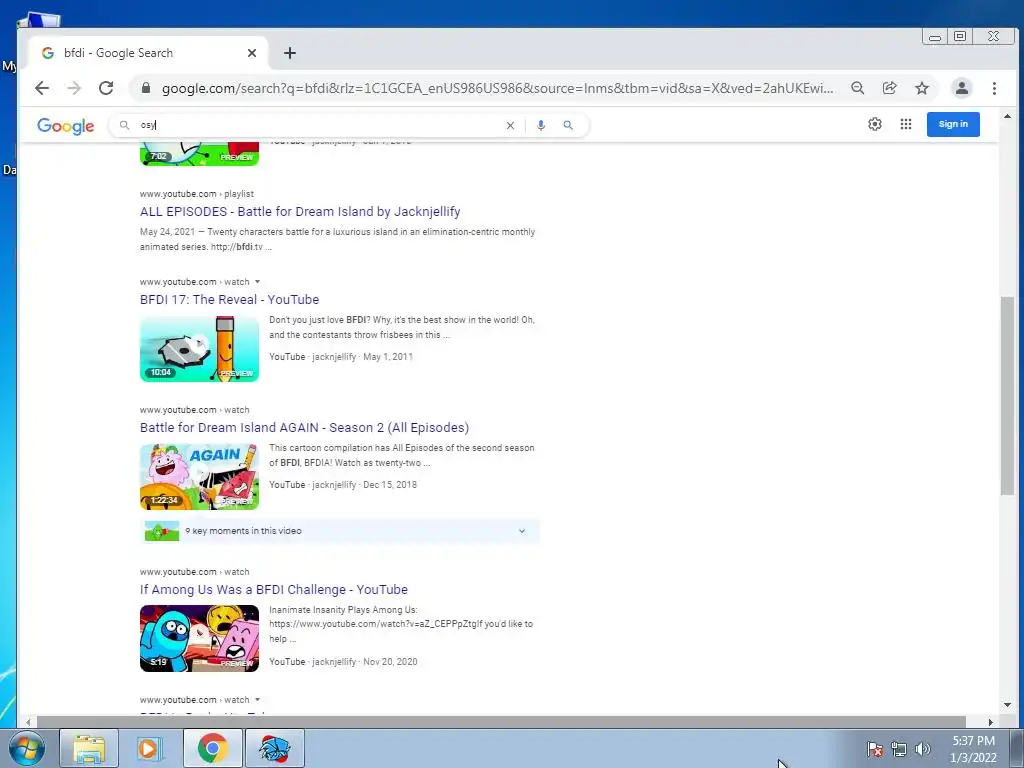Bookmark this page with star
The height and width of the screenshot is (768, 1024).
(x=921, y=88)
